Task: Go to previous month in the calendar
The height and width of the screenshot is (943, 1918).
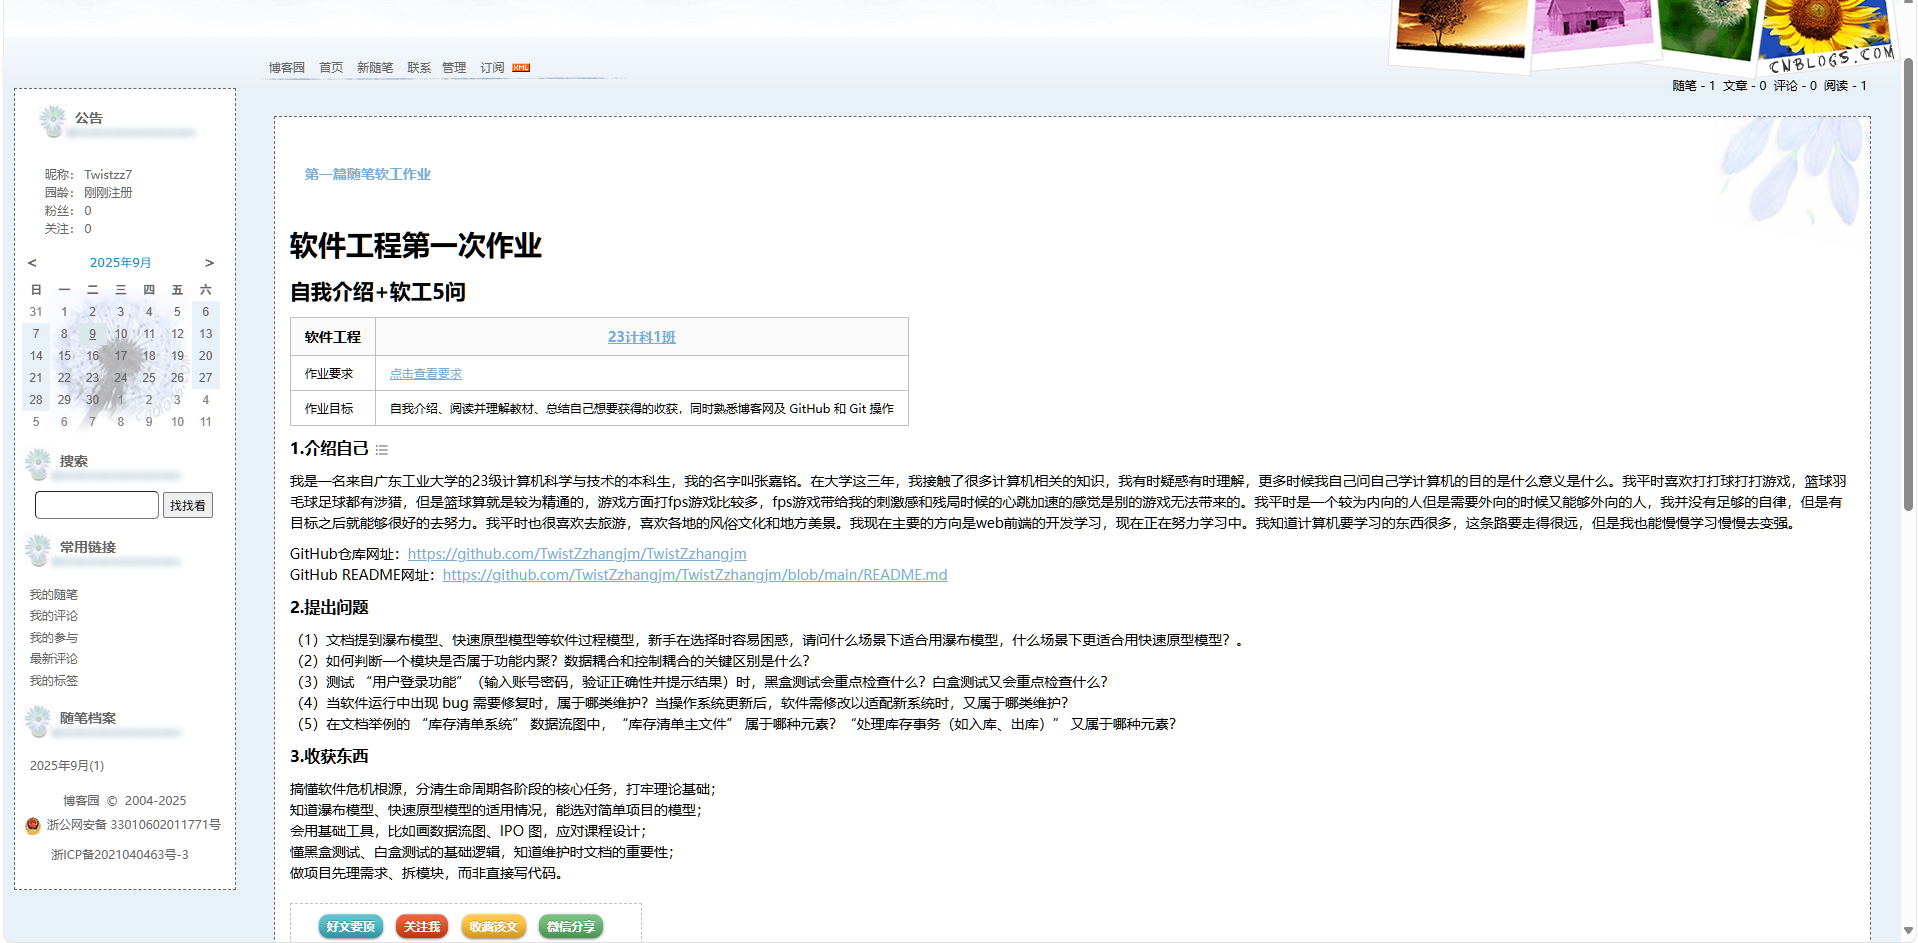Action: [x=32, y=262]
